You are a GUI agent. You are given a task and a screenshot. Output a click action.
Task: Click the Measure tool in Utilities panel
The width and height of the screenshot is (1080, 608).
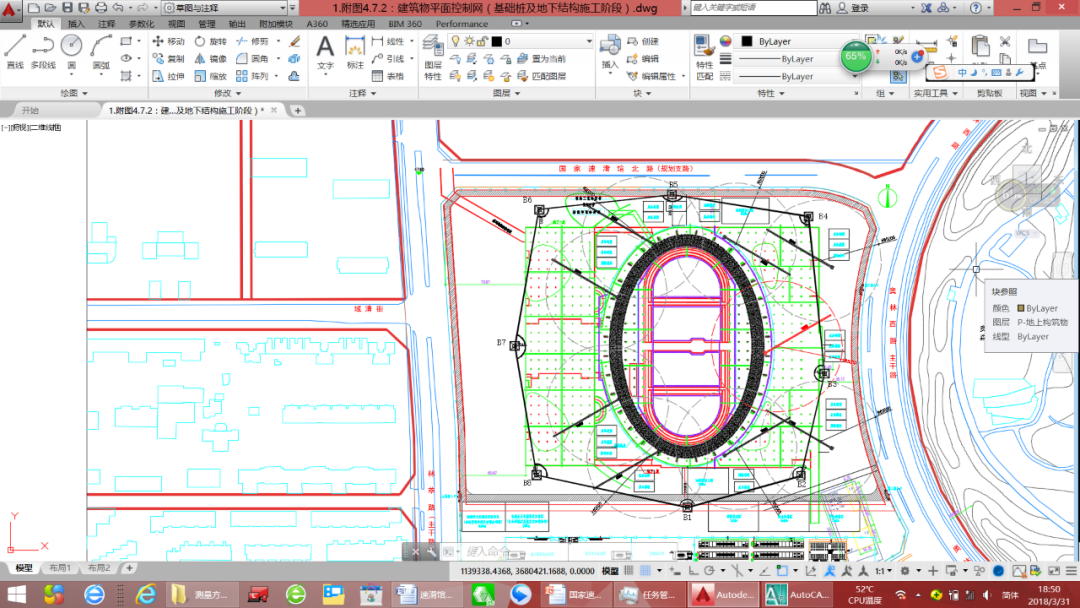(926, 48)
